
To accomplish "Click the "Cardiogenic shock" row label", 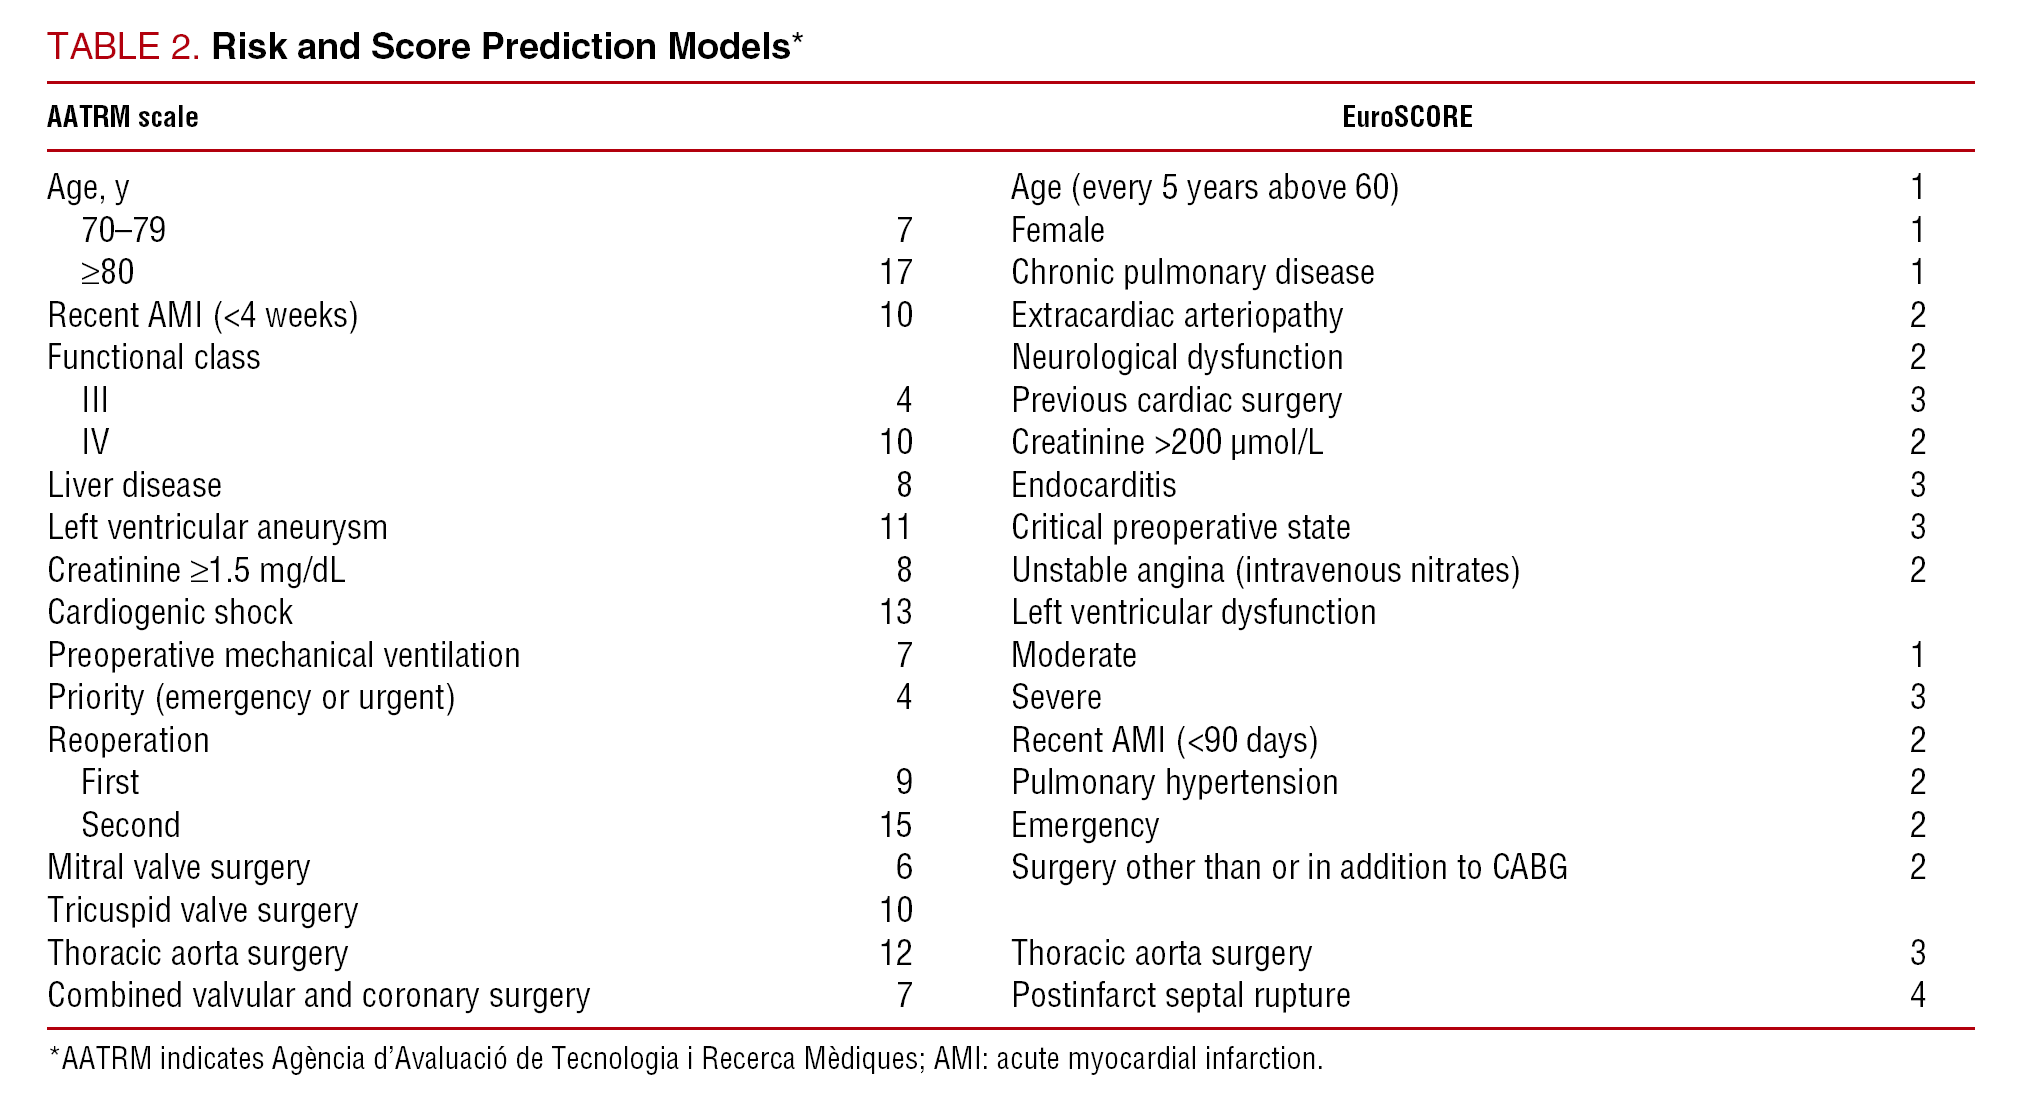I will click(x=170, y=612).
